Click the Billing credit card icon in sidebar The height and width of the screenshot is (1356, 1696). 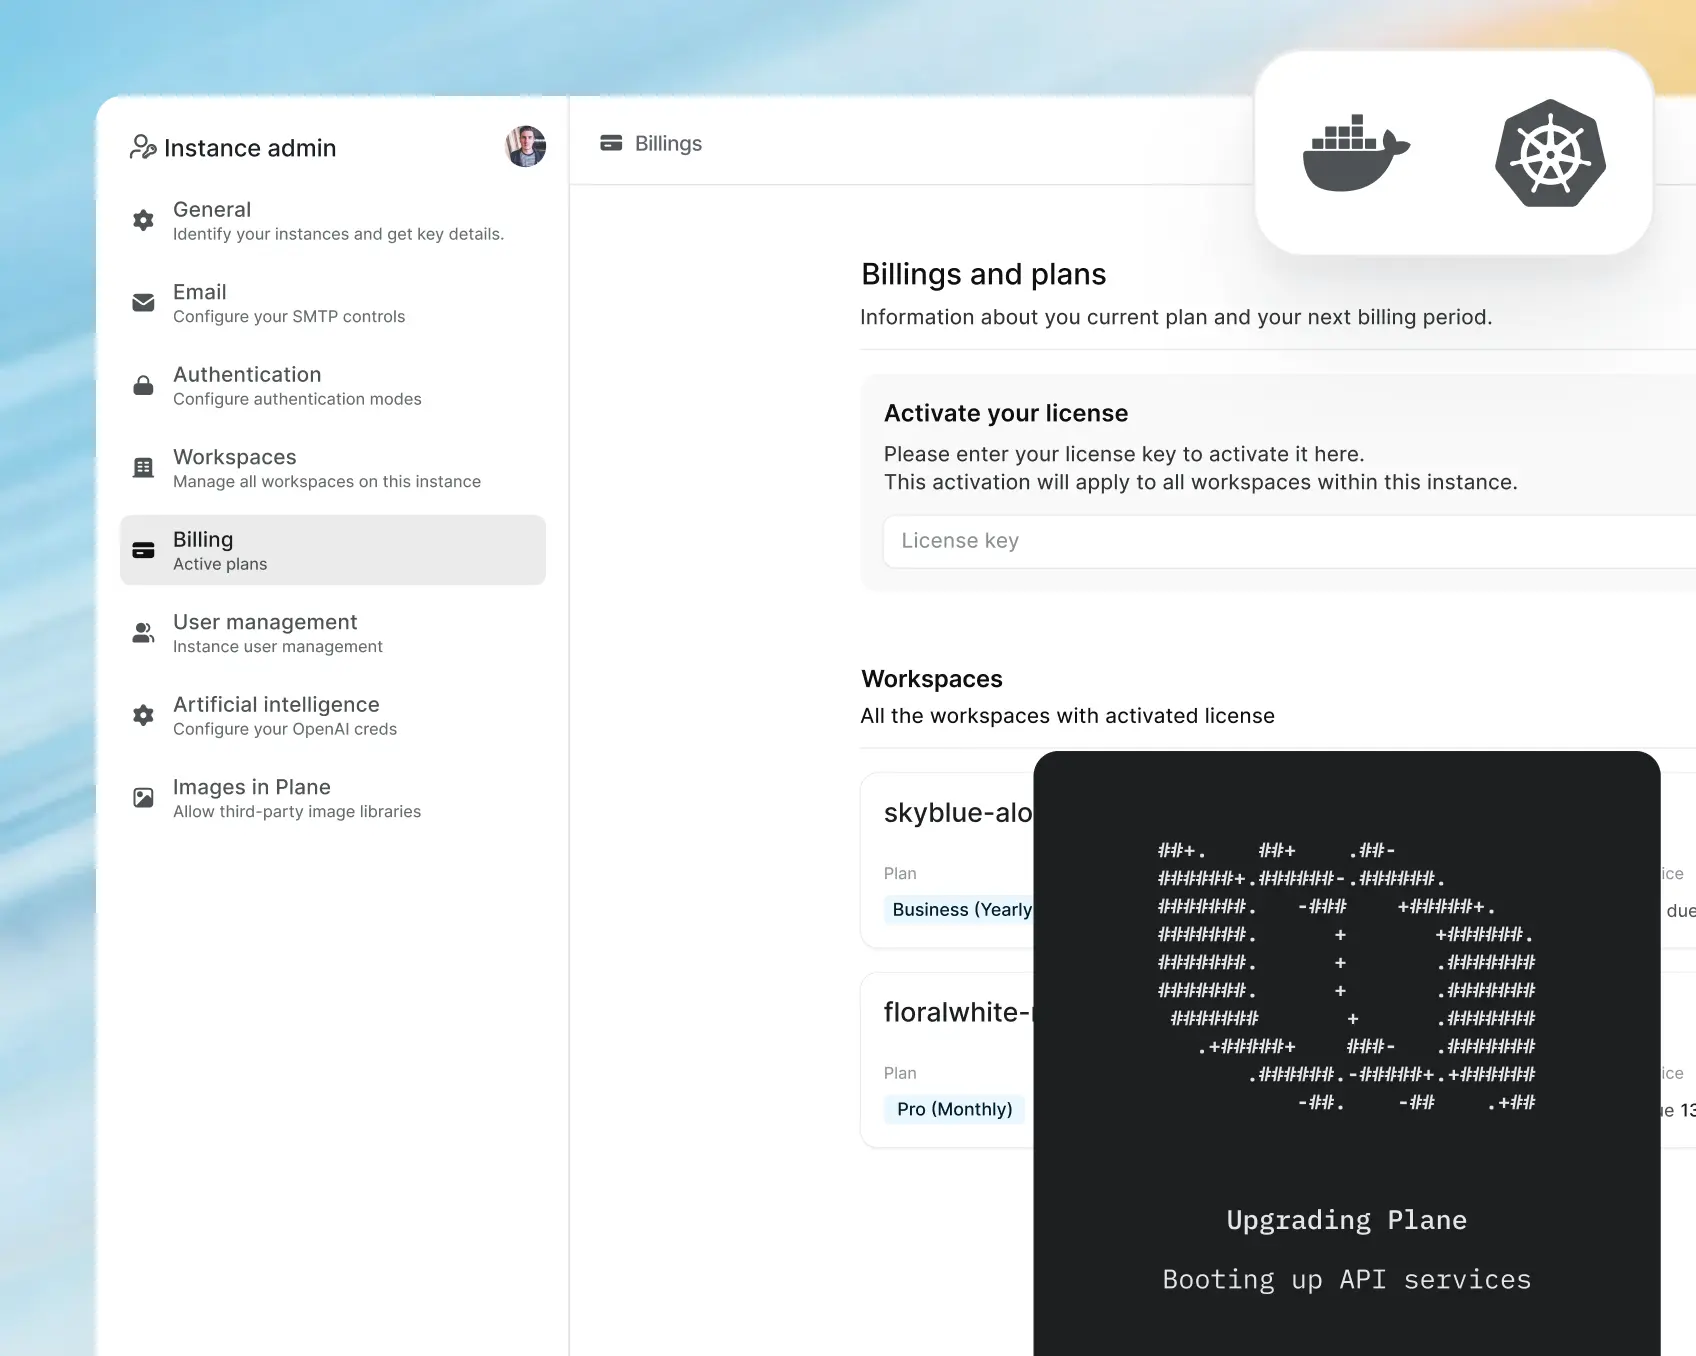click(144, 550)
